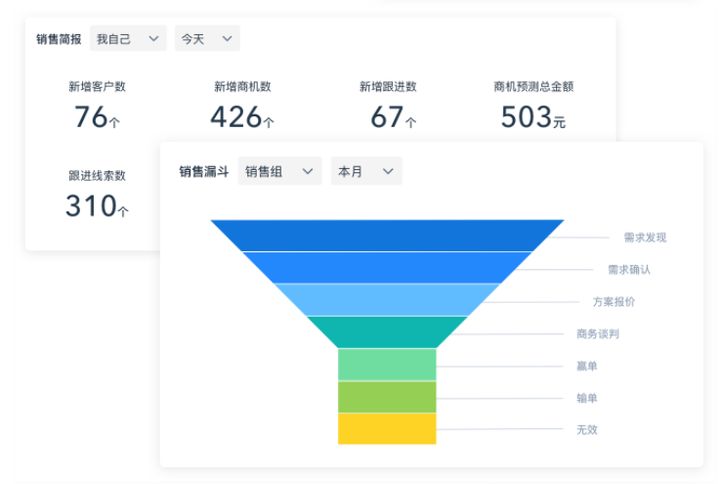The height and width of the screenshot is (484, 720).
Task: Select the 输单 funnel label
Action: coord(586,398)
